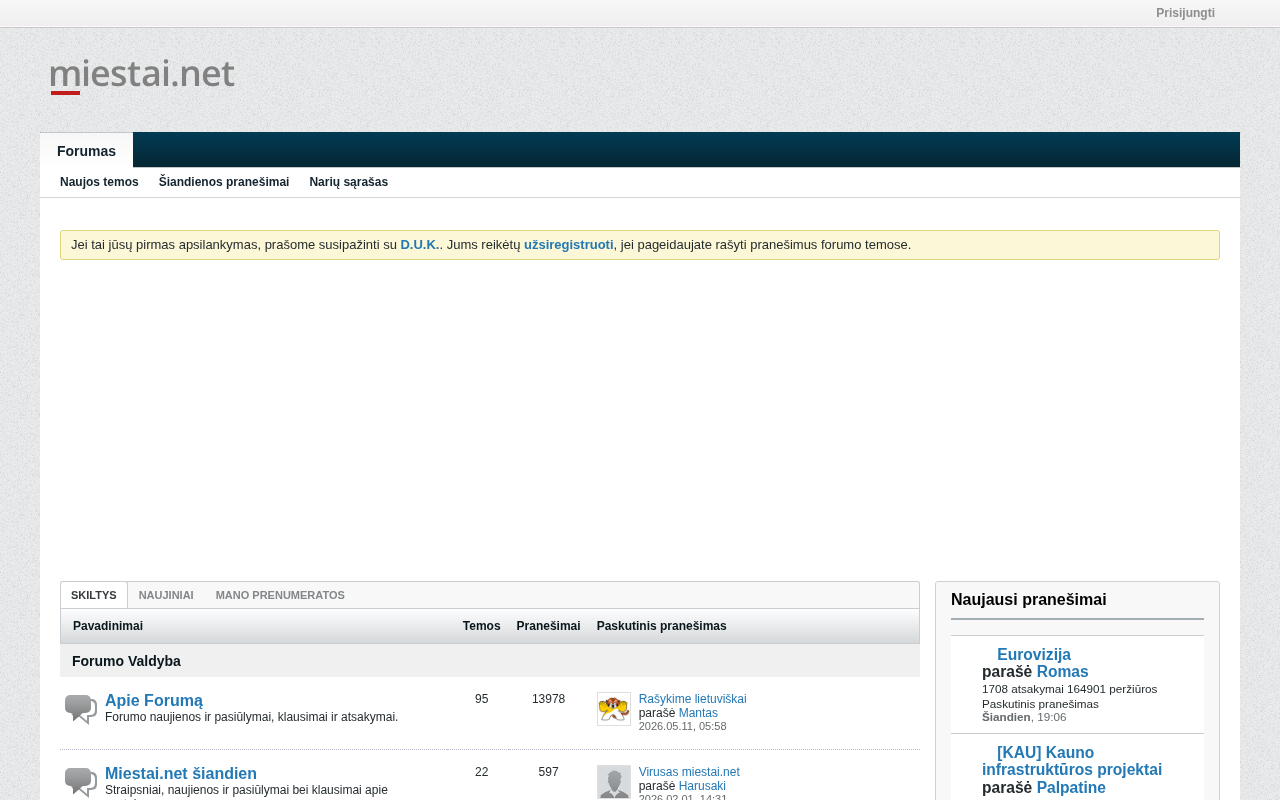Open the D.U.K. link in notice
1280x800 pixels.
[x=419, y=245]
